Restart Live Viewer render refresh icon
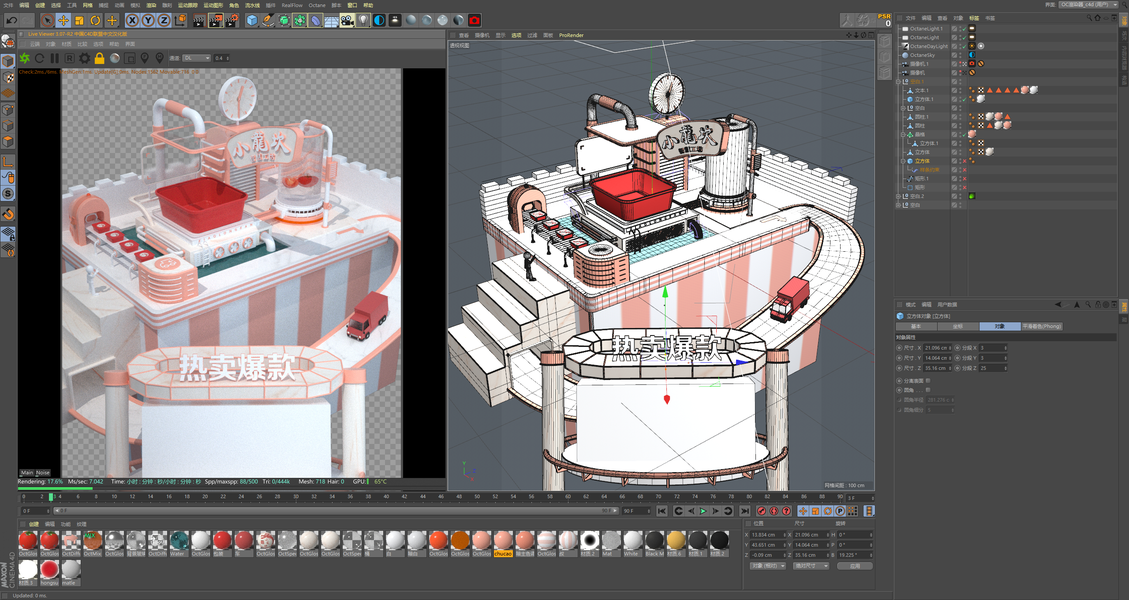This screenshot has height=600, width=1129. click(40, 58)
